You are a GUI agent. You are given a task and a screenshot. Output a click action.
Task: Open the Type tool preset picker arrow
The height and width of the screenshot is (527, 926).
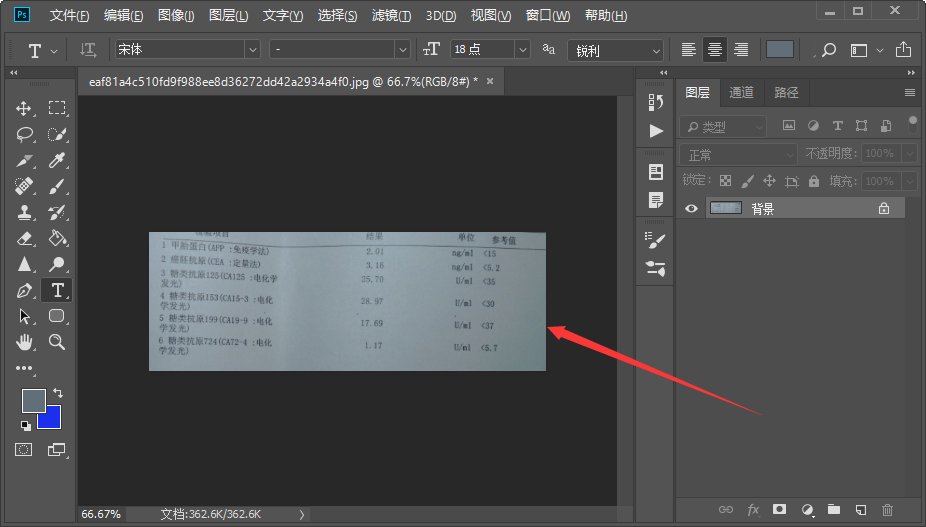(54, 51)
